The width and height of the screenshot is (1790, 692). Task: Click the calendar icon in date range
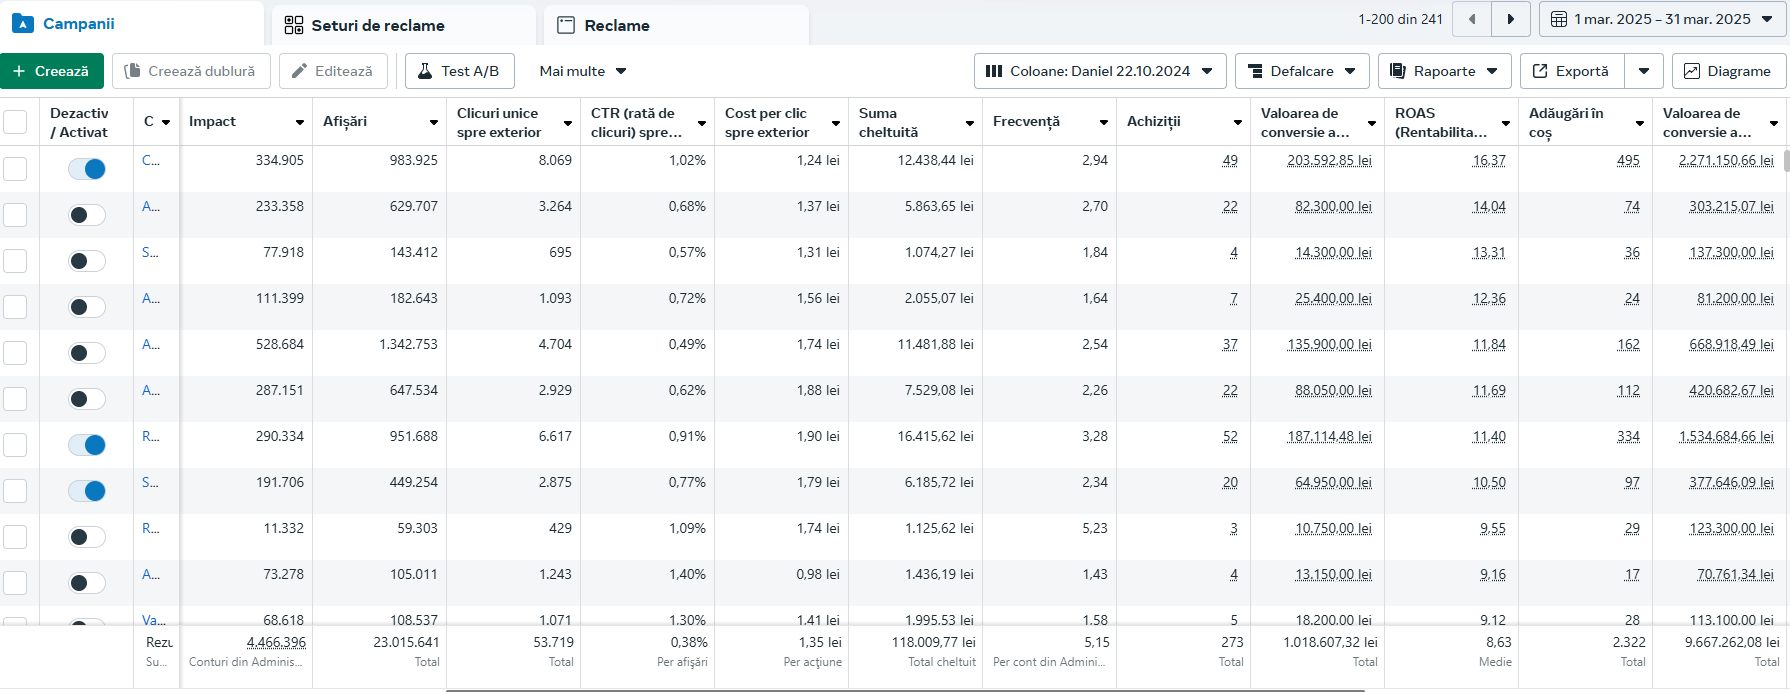tap(1558, 19)
